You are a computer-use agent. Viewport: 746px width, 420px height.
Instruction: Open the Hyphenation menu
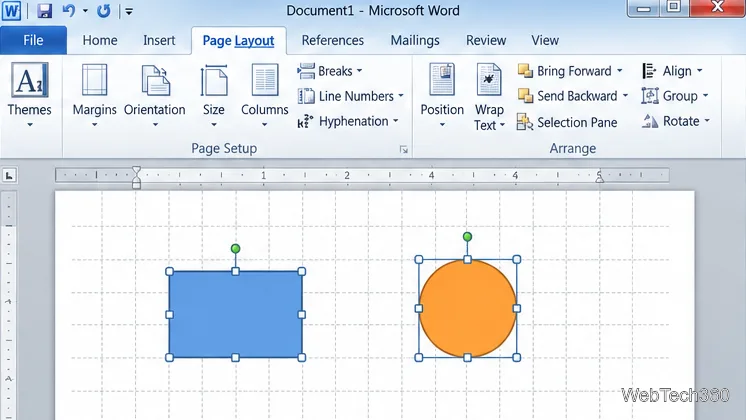pos(348,121)
